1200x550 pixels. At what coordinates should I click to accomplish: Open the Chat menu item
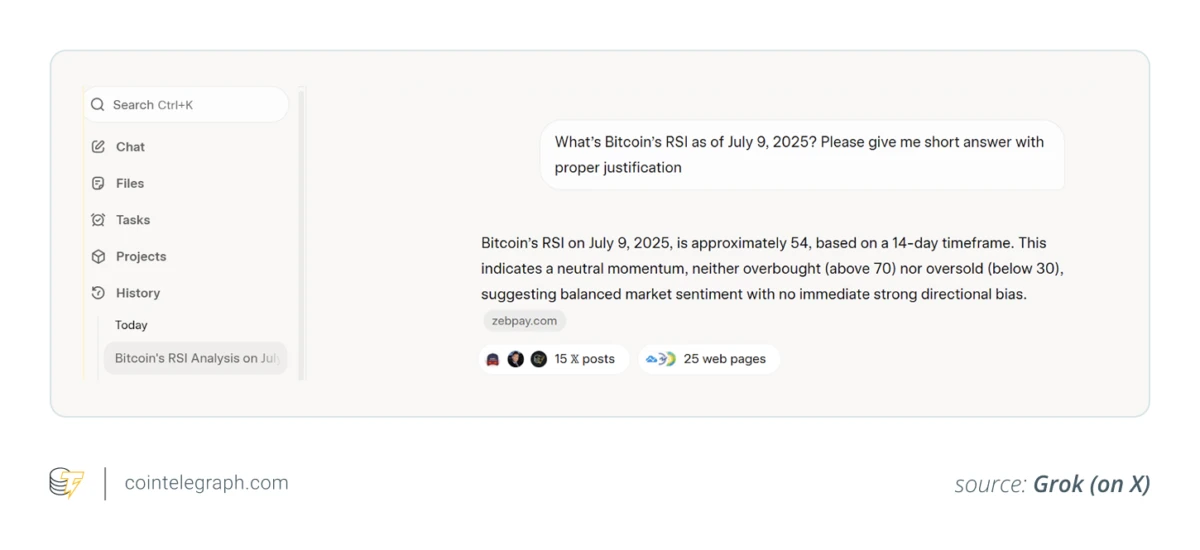pyautogui.click(x=130, y=147)
